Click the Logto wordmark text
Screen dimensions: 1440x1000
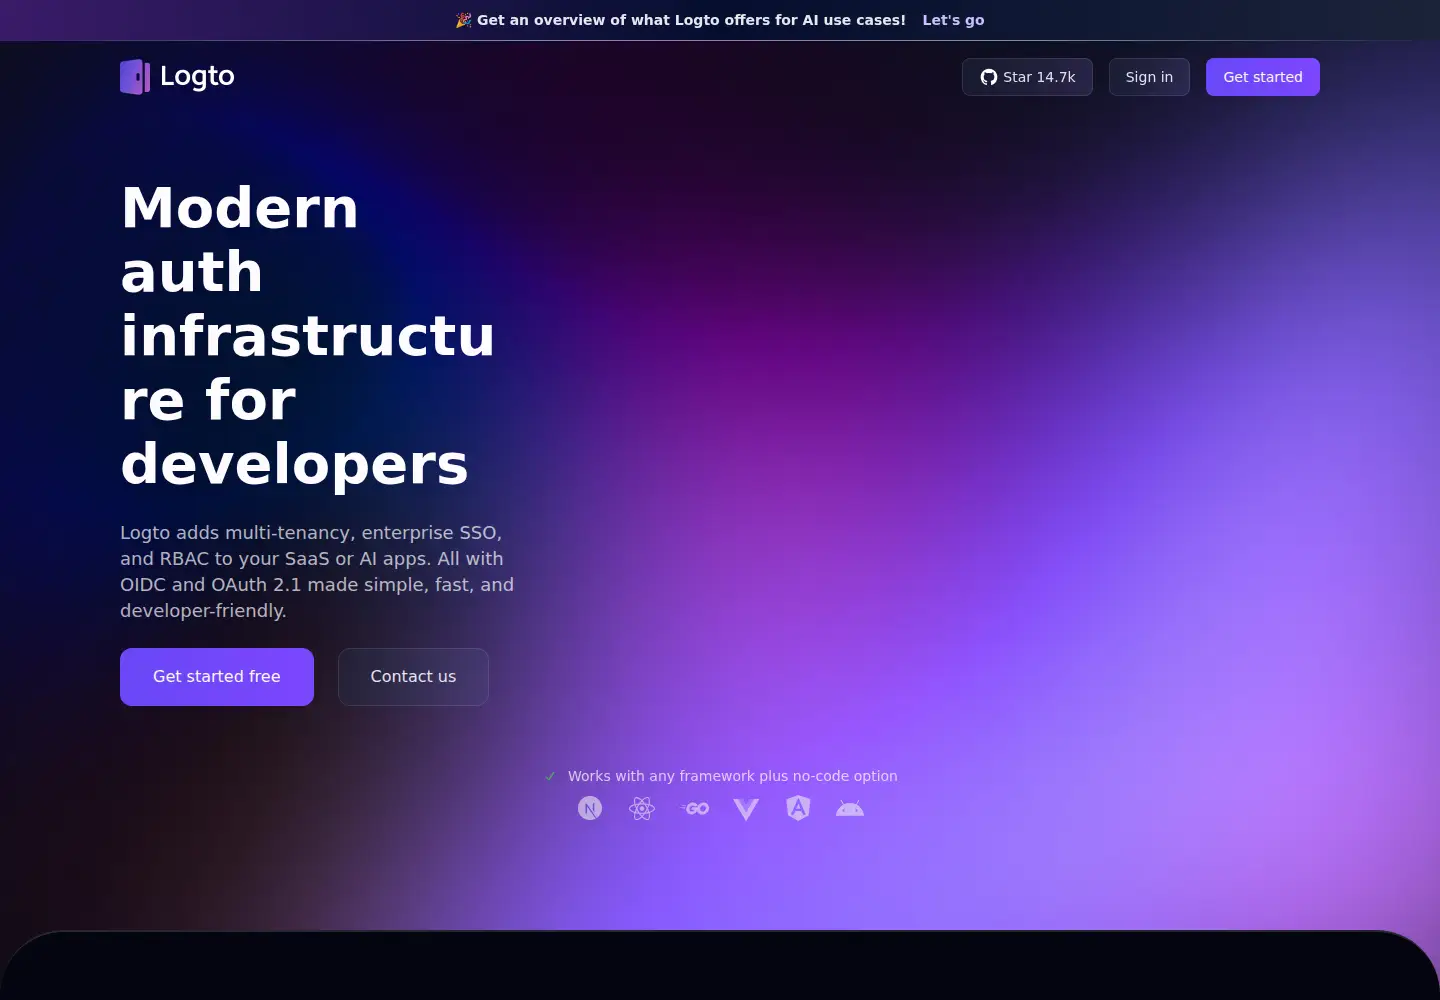pos(197,77)
